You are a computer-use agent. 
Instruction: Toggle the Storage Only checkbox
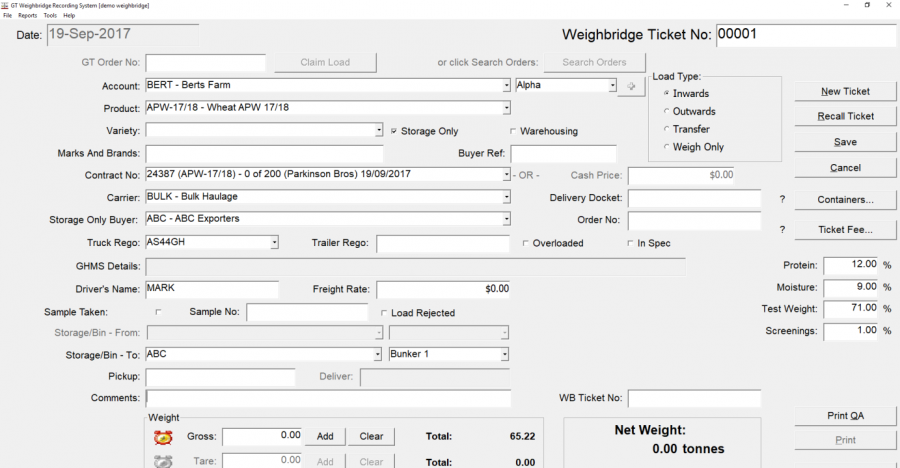tap(394, 131)
